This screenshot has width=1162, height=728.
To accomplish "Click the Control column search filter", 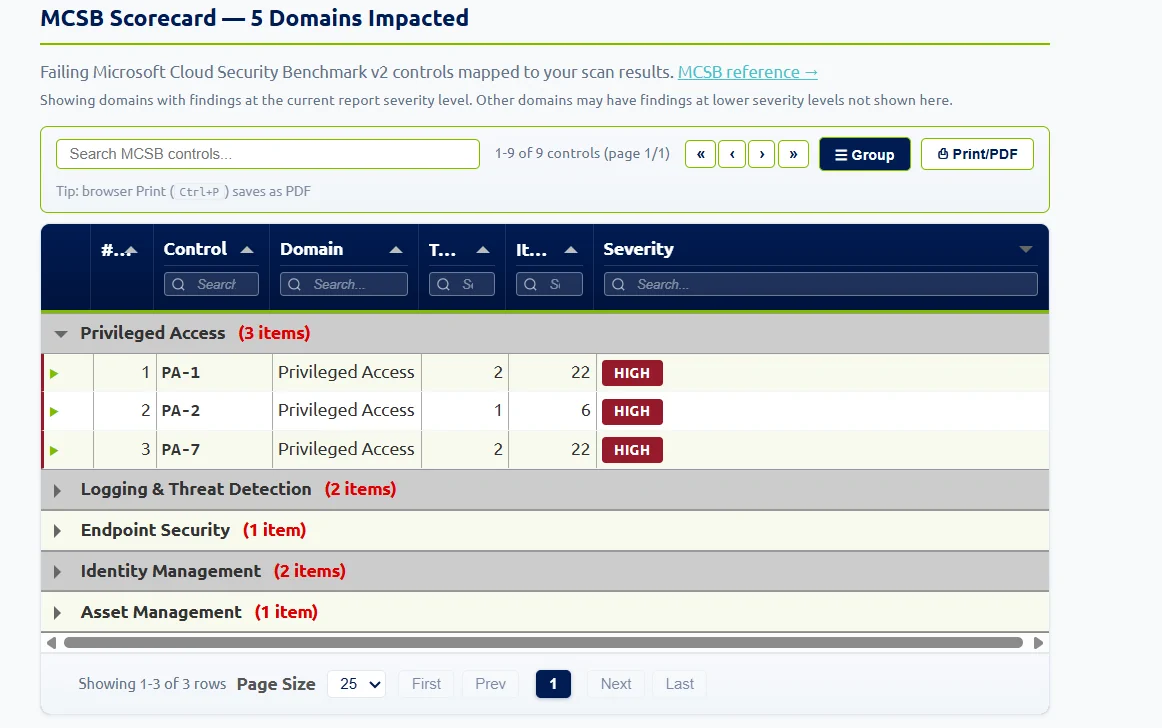I will [211, 284].
